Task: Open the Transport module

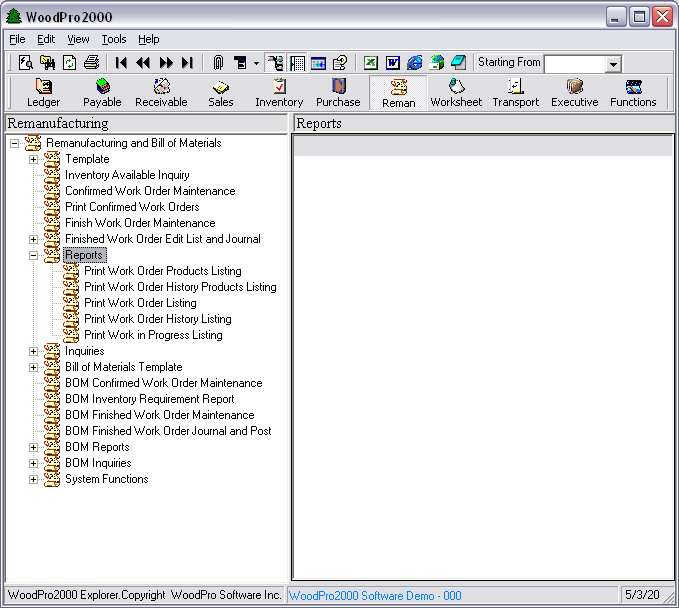Action: coord(515,93)
